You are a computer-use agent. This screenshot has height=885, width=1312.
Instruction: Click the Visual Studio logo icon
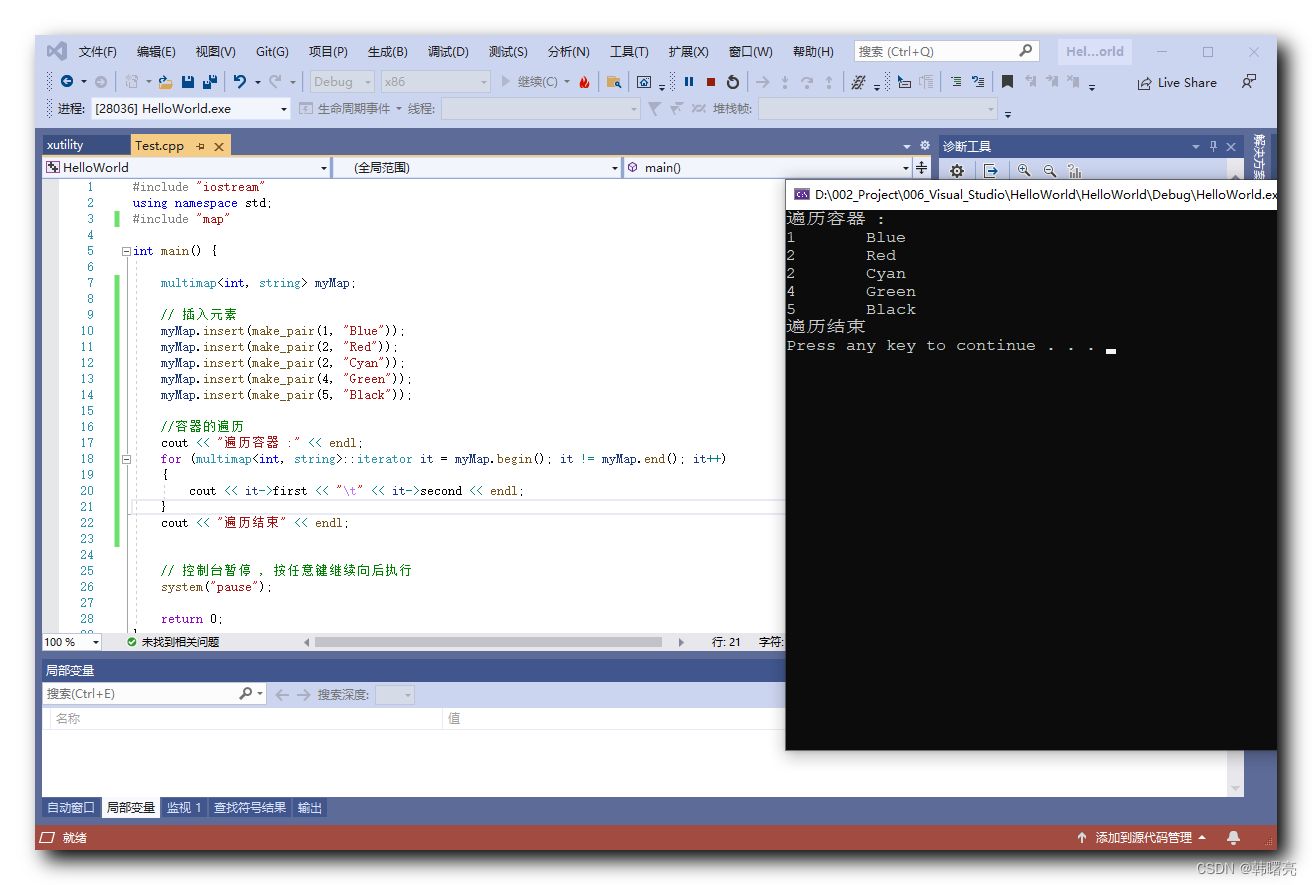tap(57, 51)
